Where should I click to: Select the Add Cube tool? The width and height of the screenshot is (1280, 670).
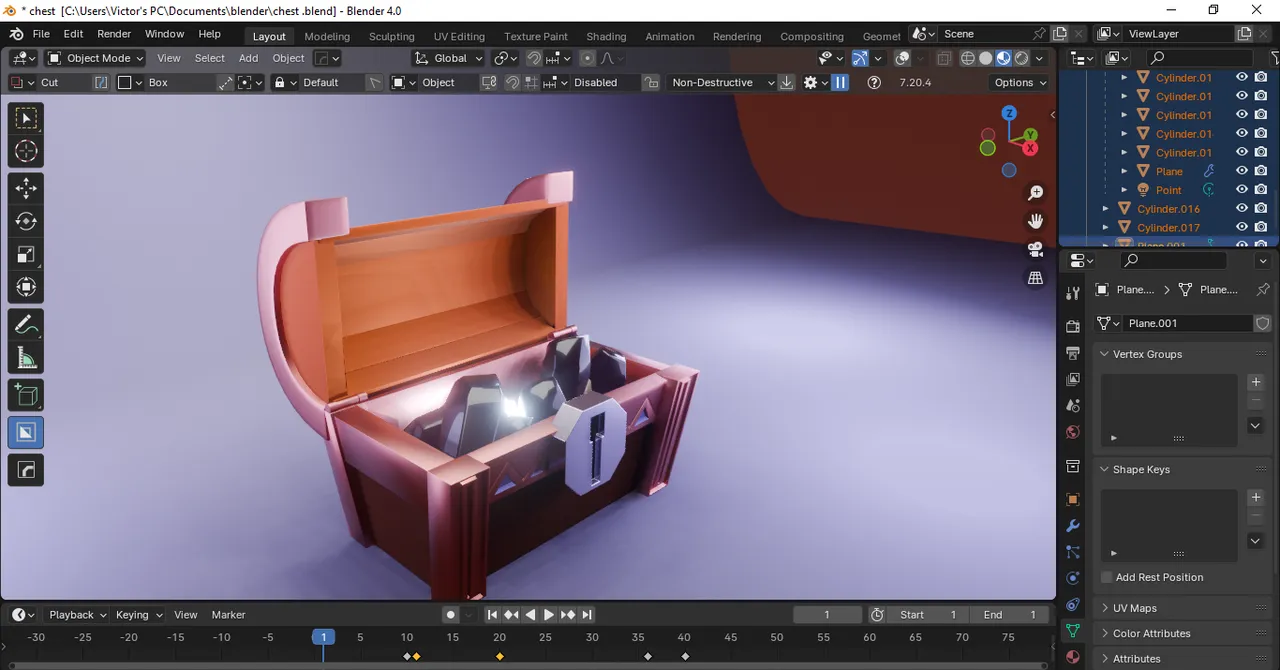[26, 396]
